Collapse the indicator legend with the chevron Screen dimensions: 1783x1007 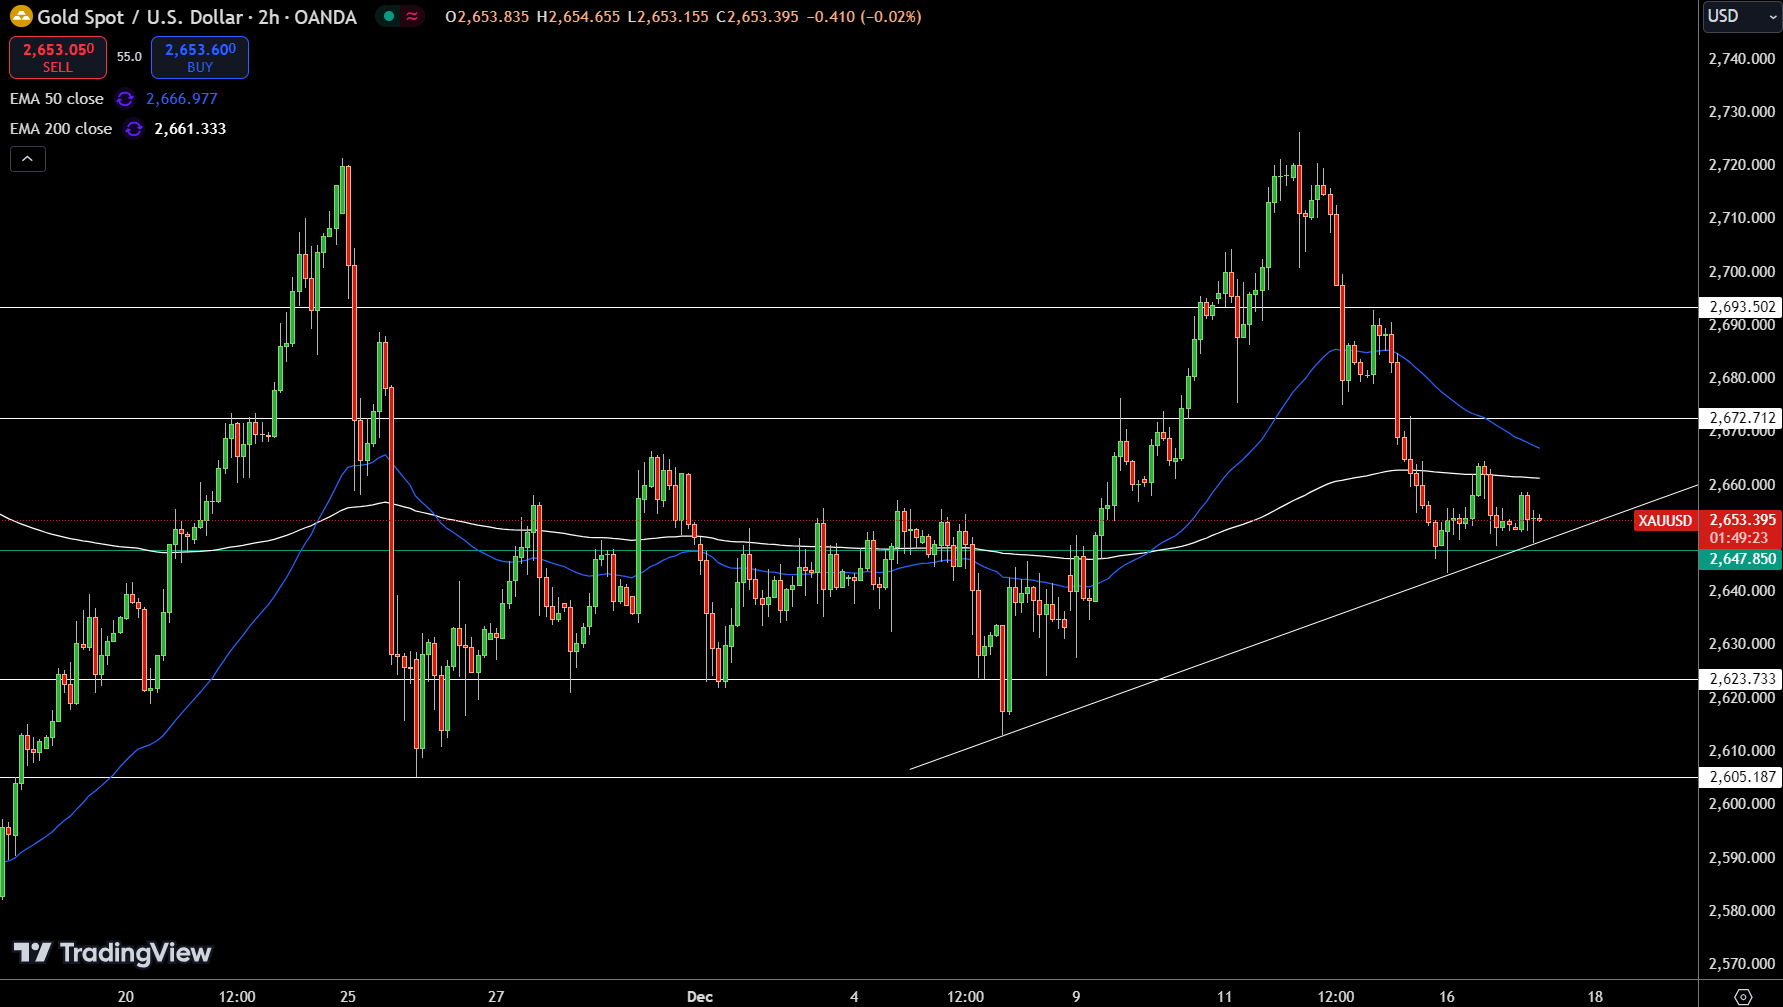[28, 159]
